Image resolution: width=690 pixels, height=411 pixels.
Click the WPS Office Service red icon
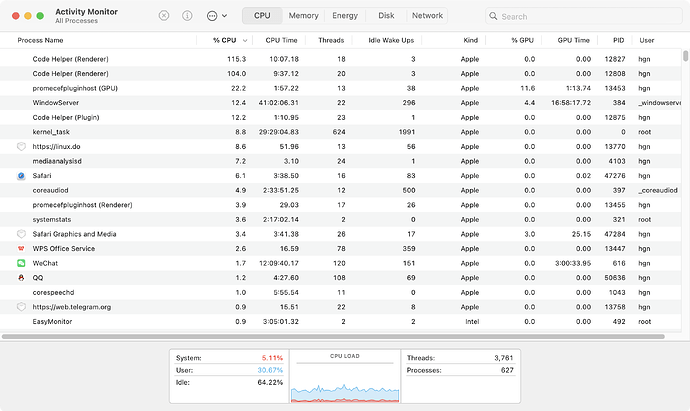click(21, 249)
